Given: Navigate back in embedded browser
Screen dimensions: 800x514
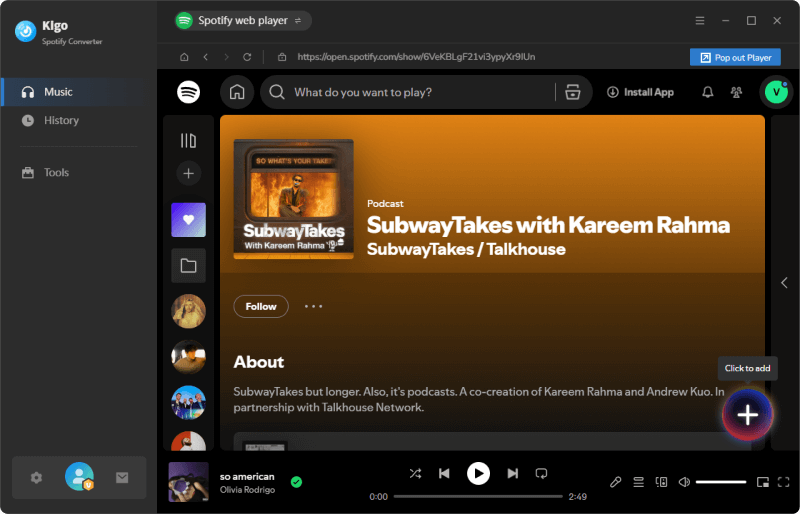Looking at the screenshot, I should pos(206,57).
